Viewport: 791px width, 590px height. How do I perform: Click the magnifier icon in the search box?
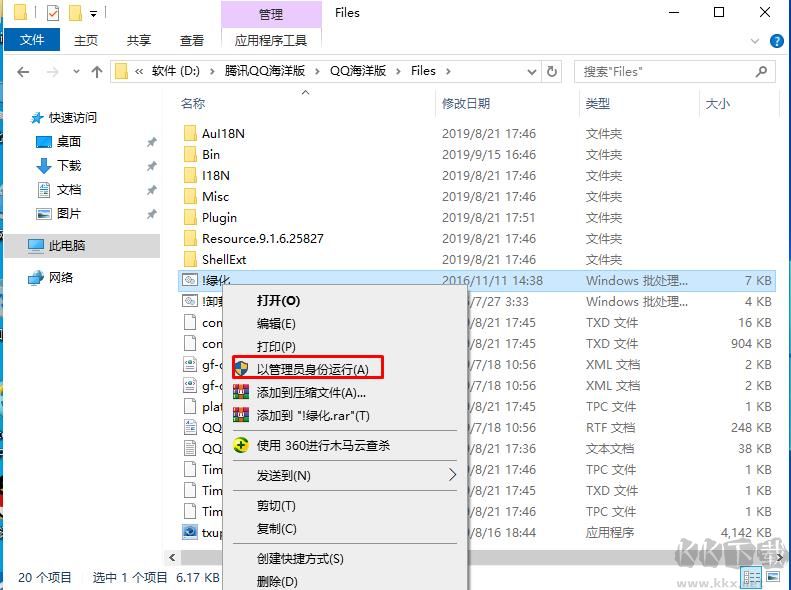click(761, 71)
